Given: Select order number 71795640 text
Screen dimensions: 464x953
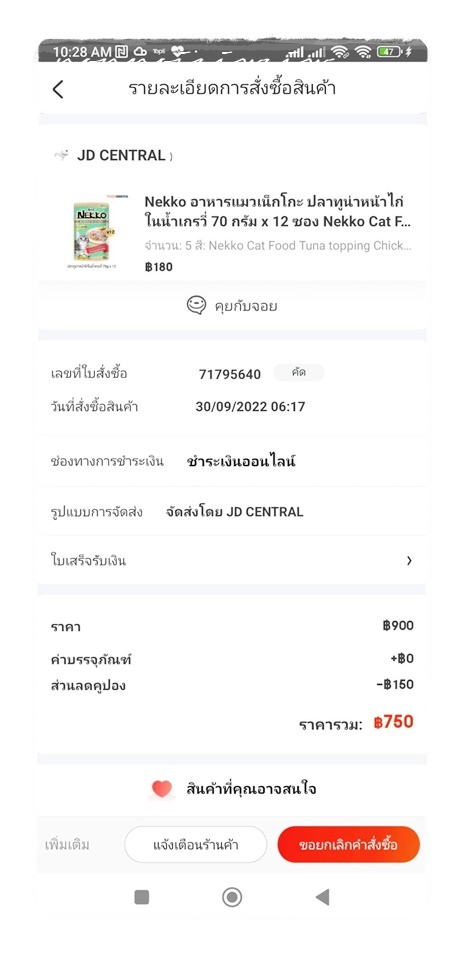Looking at the screenshot, I should coord(230,374).
